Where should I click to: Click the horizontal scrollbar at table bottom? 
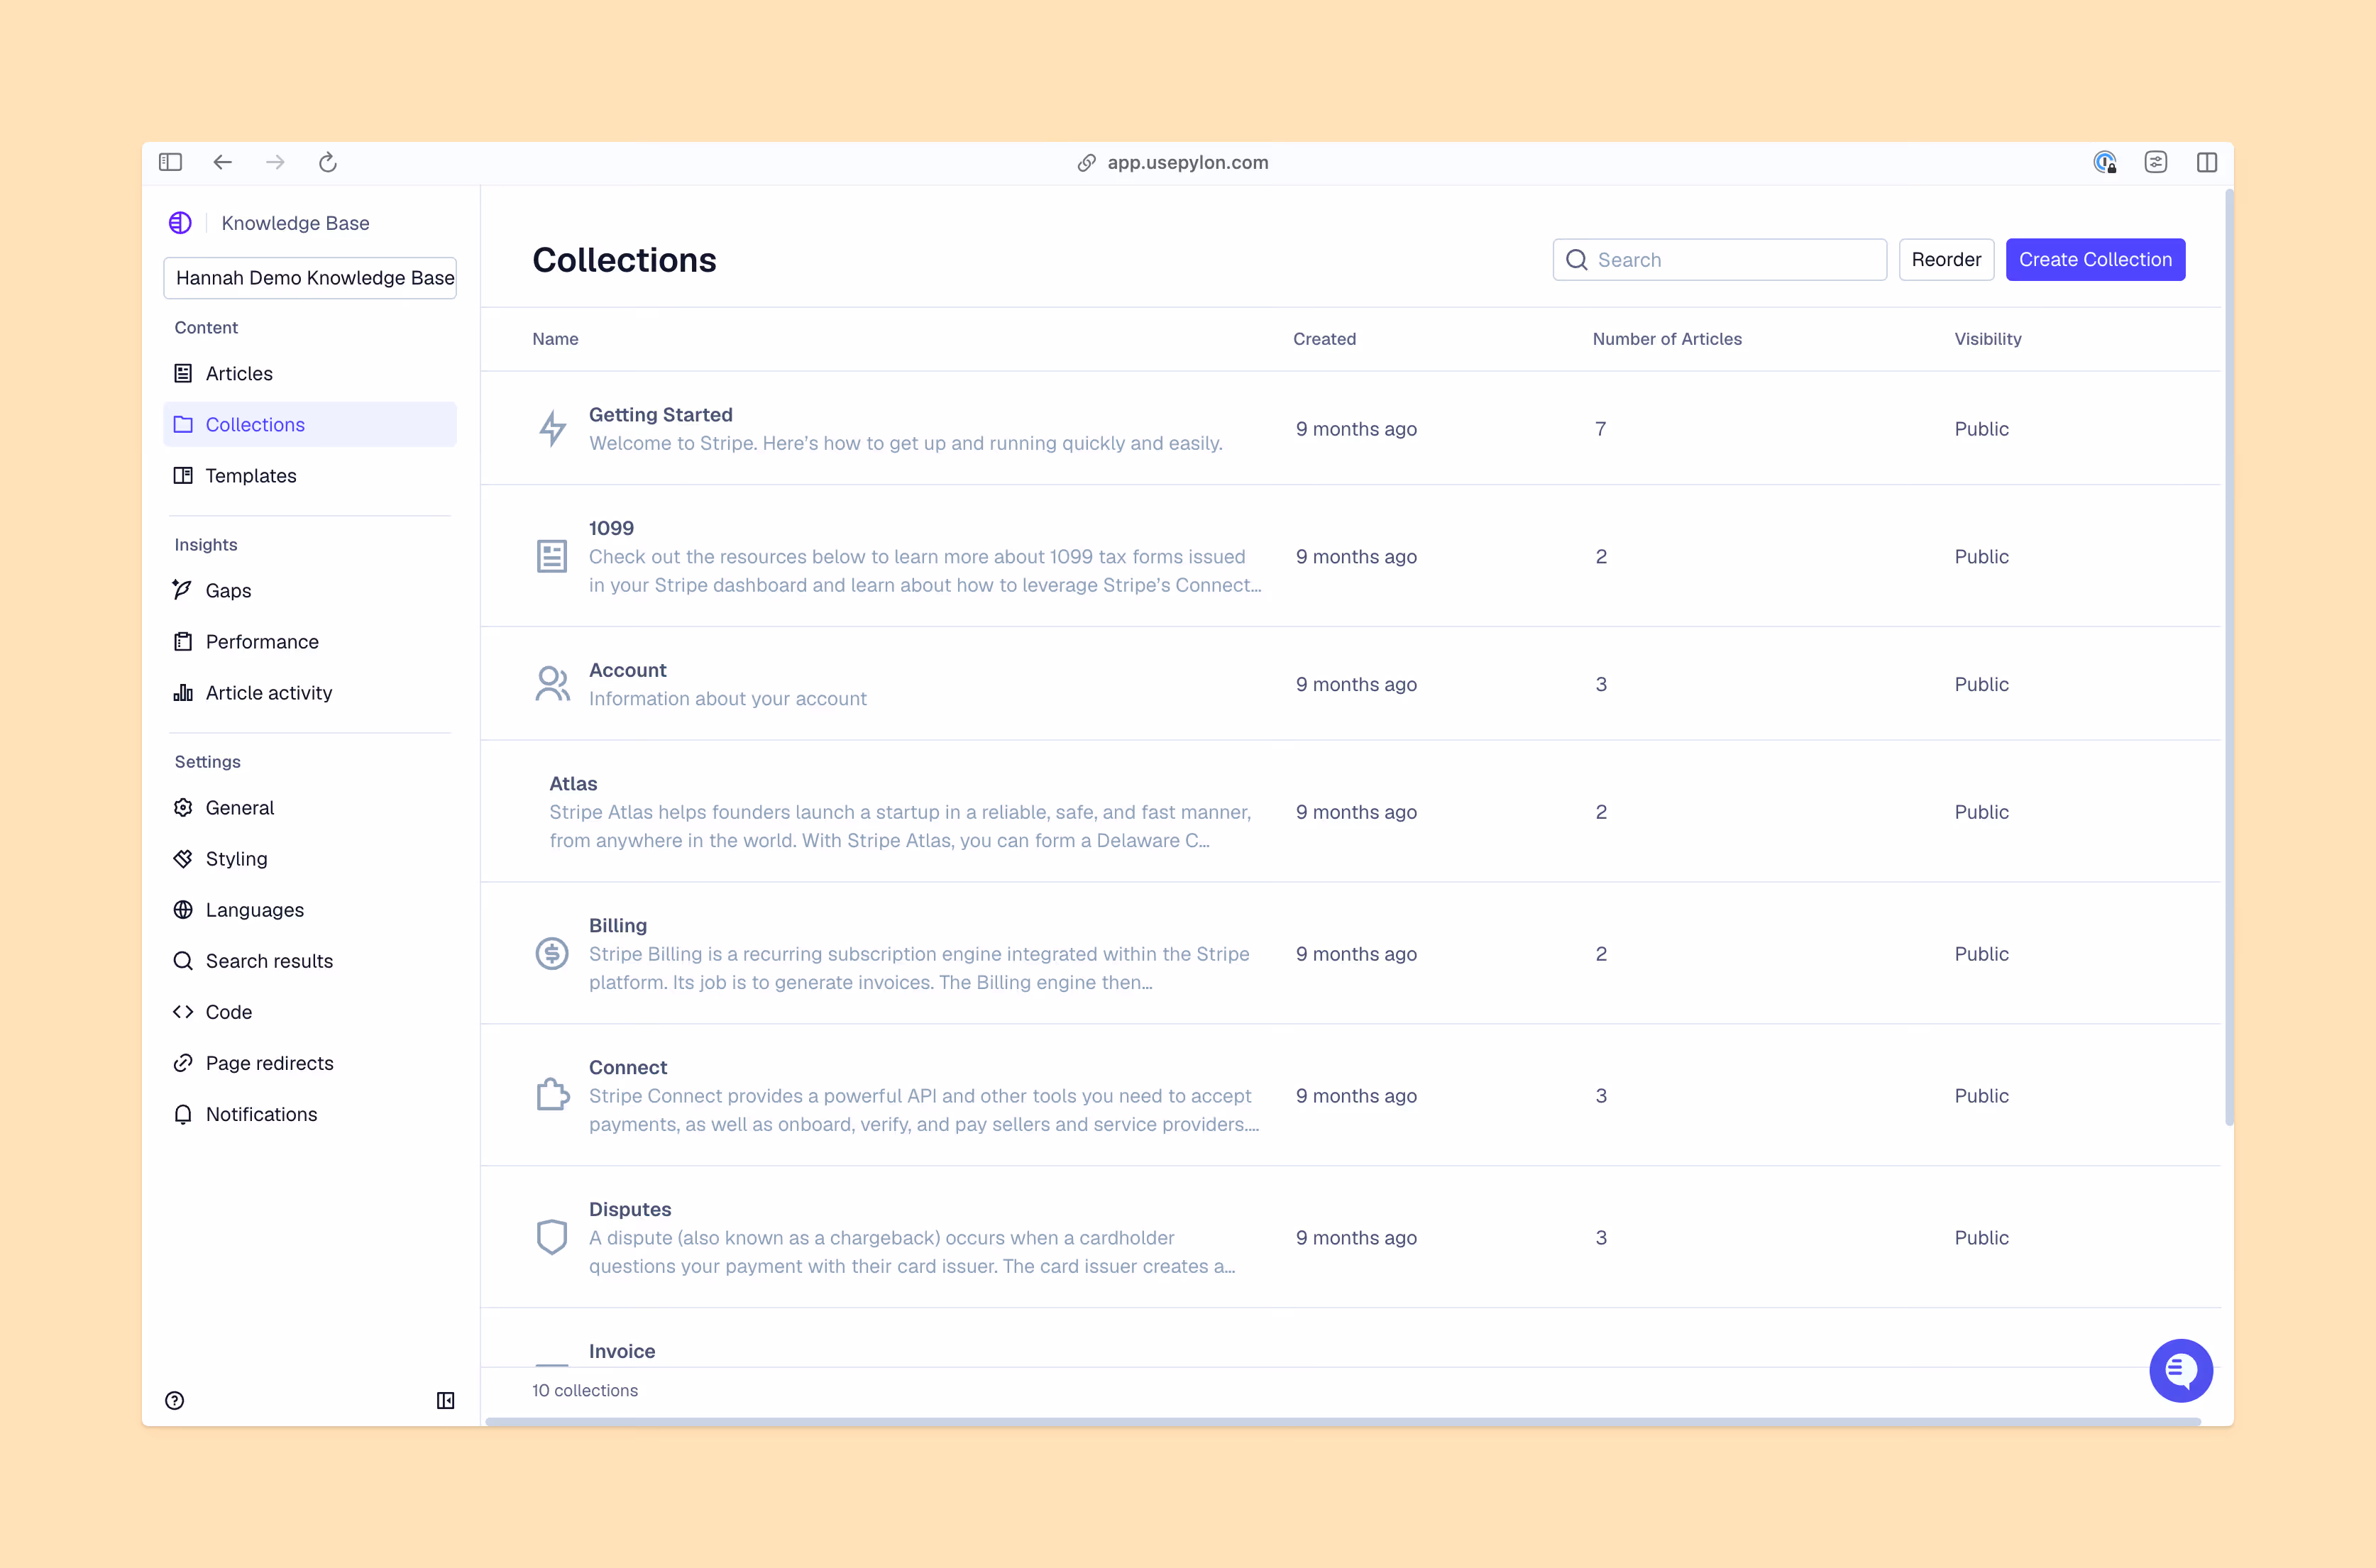1343,1421
